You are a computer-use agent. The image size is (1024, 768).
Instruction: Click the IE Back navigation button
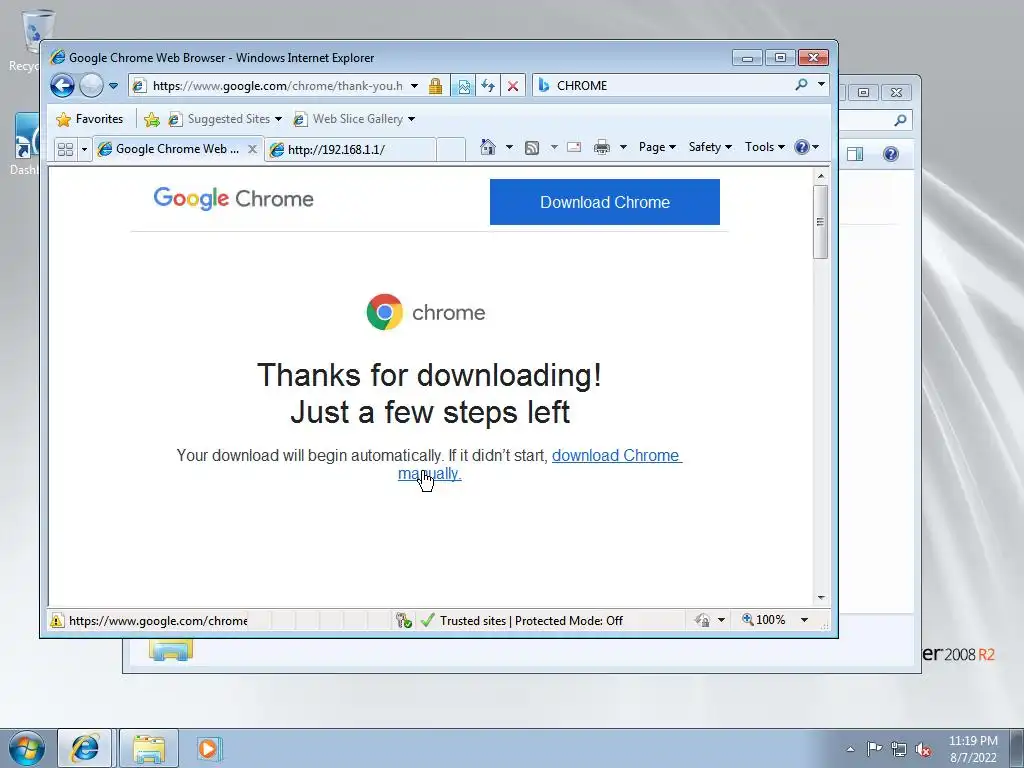[63, 86]
